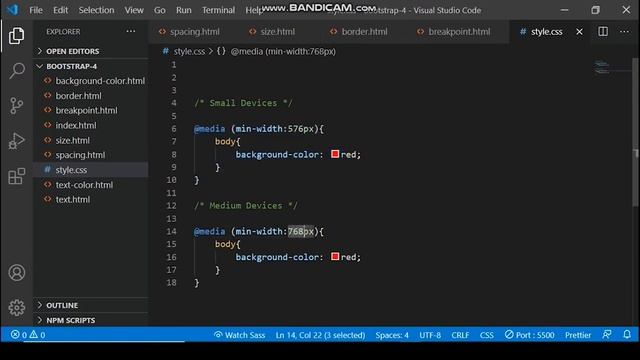Viewport: 640px width, 360px height.
Task: Open size.html in the explorer
Action: (91, 140)
